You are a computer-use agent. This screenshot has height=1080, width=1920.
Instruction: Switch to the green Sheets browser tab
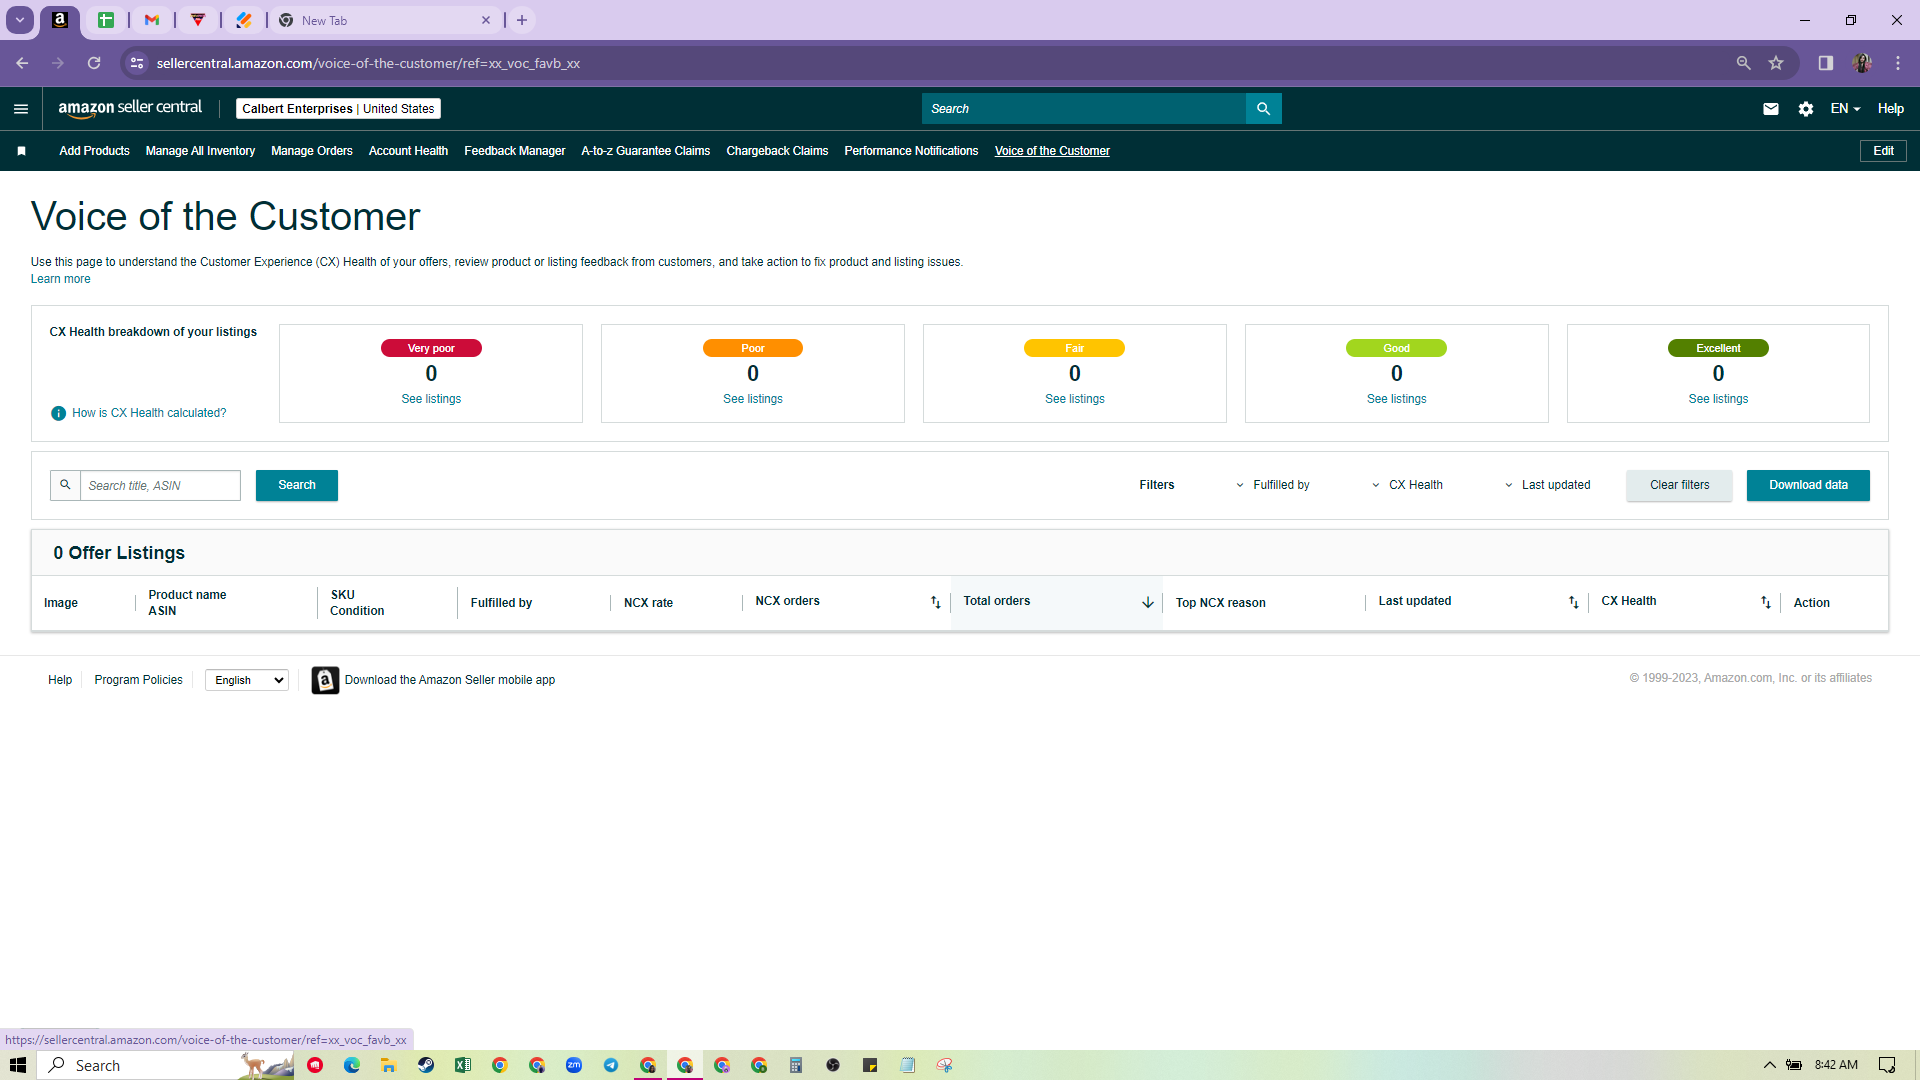106,20
